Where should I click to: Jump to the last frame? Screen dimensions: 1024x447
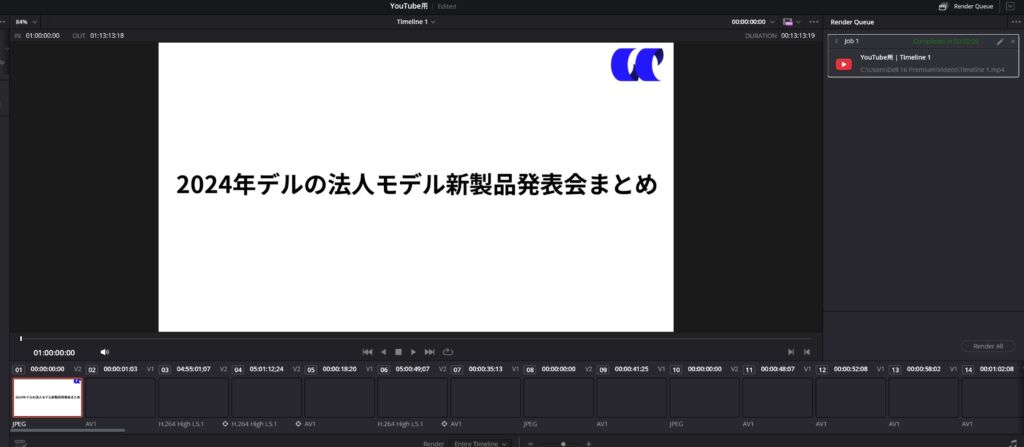click(x=430, y=352)
